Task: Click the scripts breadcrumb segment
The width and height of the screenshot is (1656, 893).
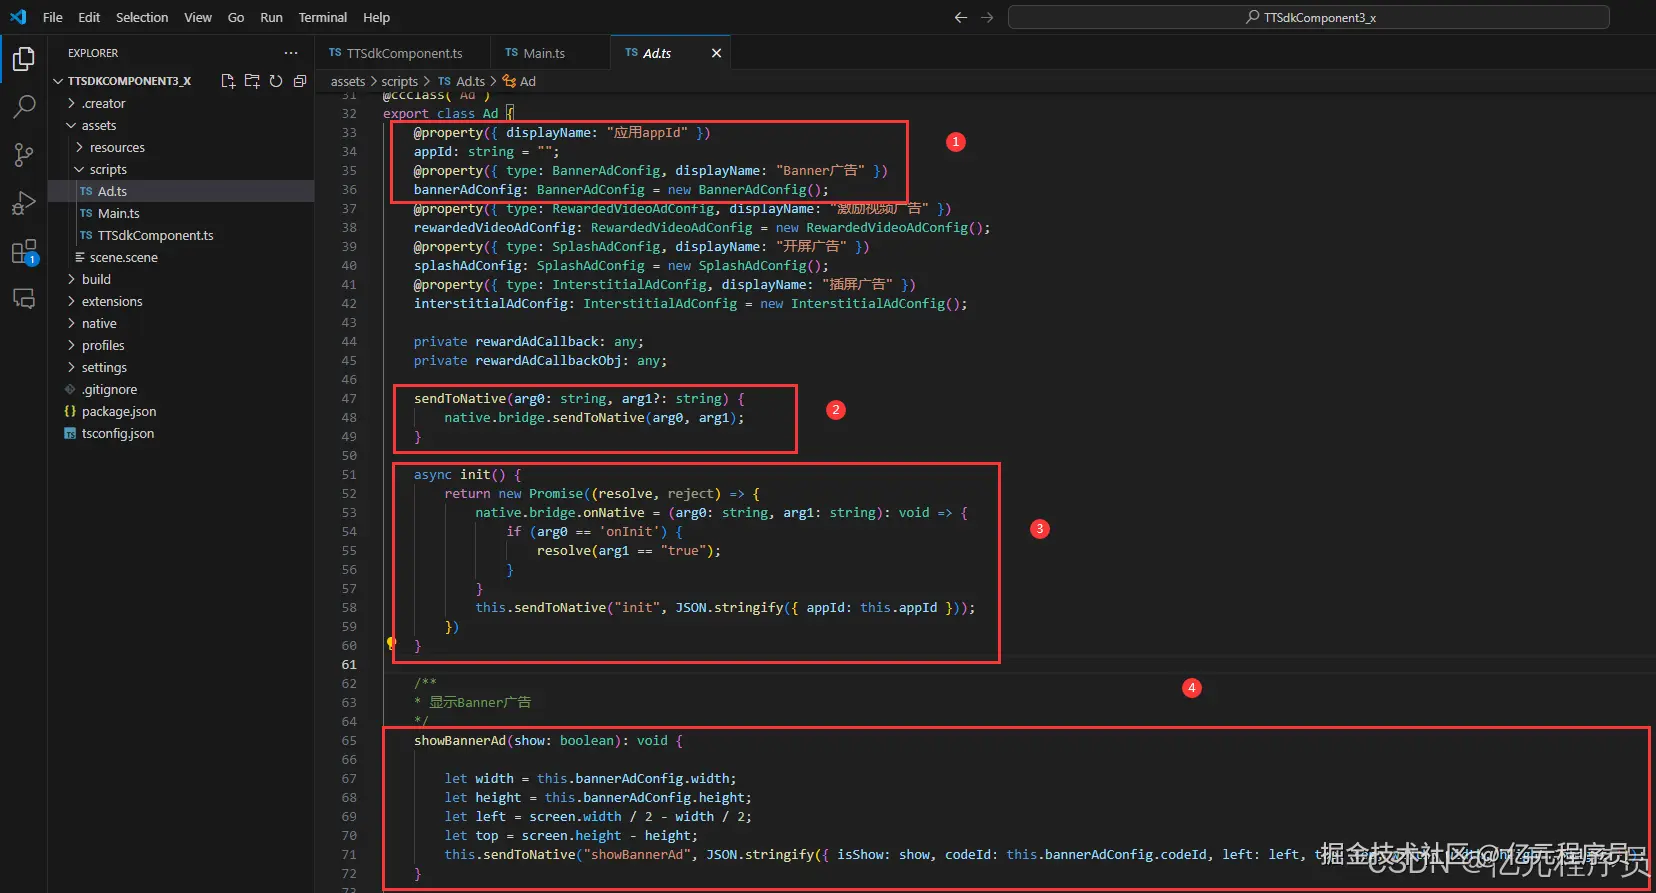Action: 399,81
